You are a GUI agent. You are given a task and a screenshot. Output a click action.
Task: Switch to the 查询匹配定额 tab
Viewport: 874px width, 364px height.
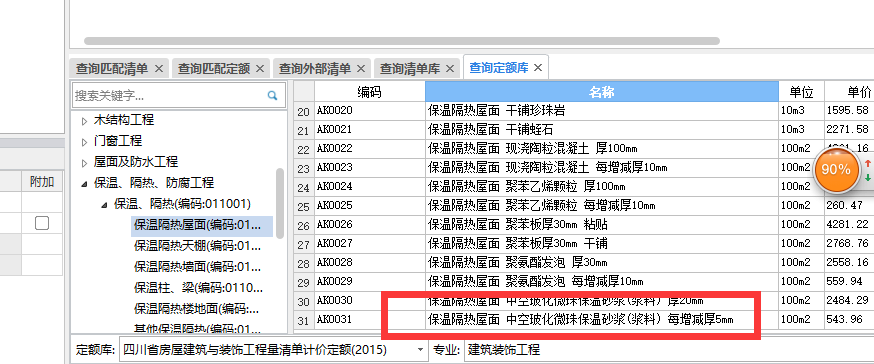tap(213, 69)
